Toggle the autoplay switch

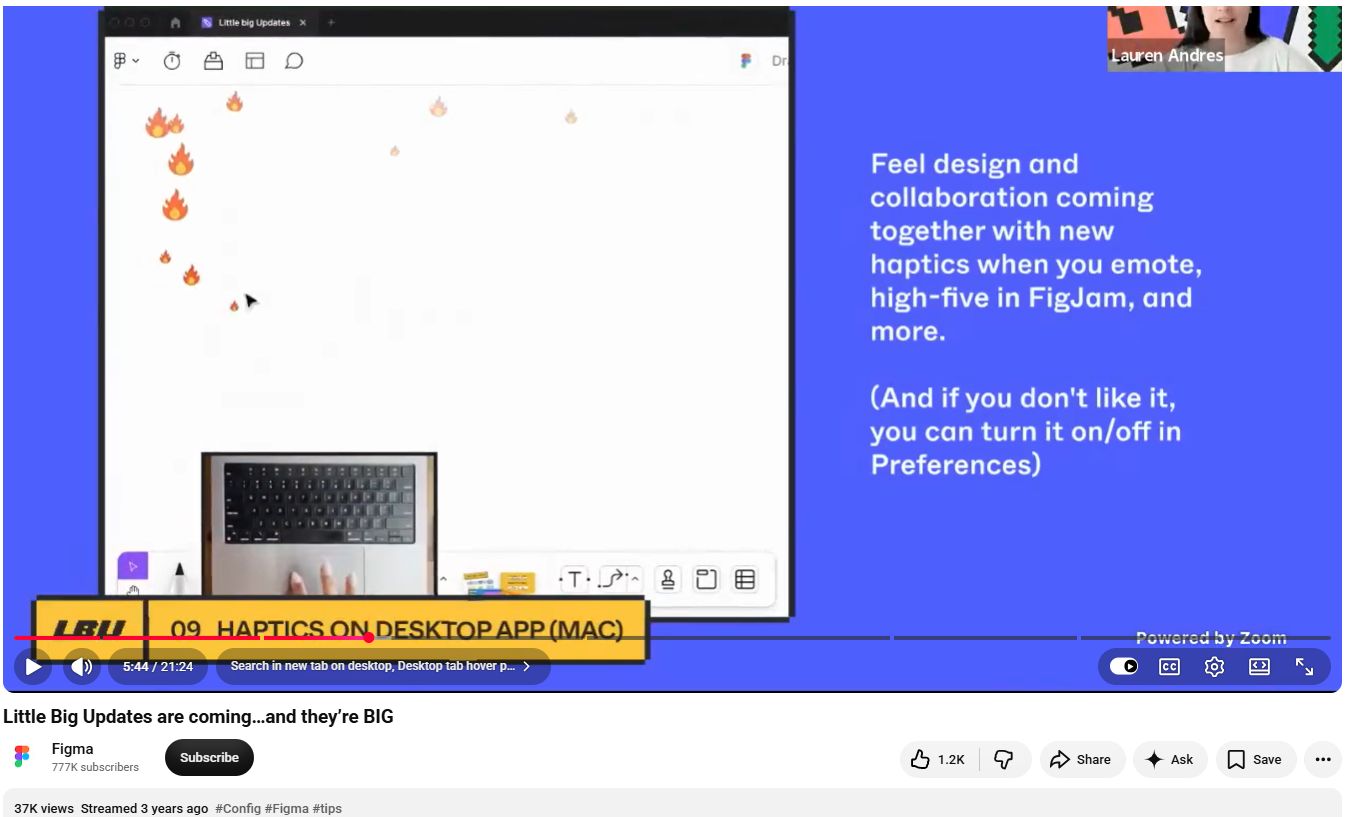(x=1124, y=666)
